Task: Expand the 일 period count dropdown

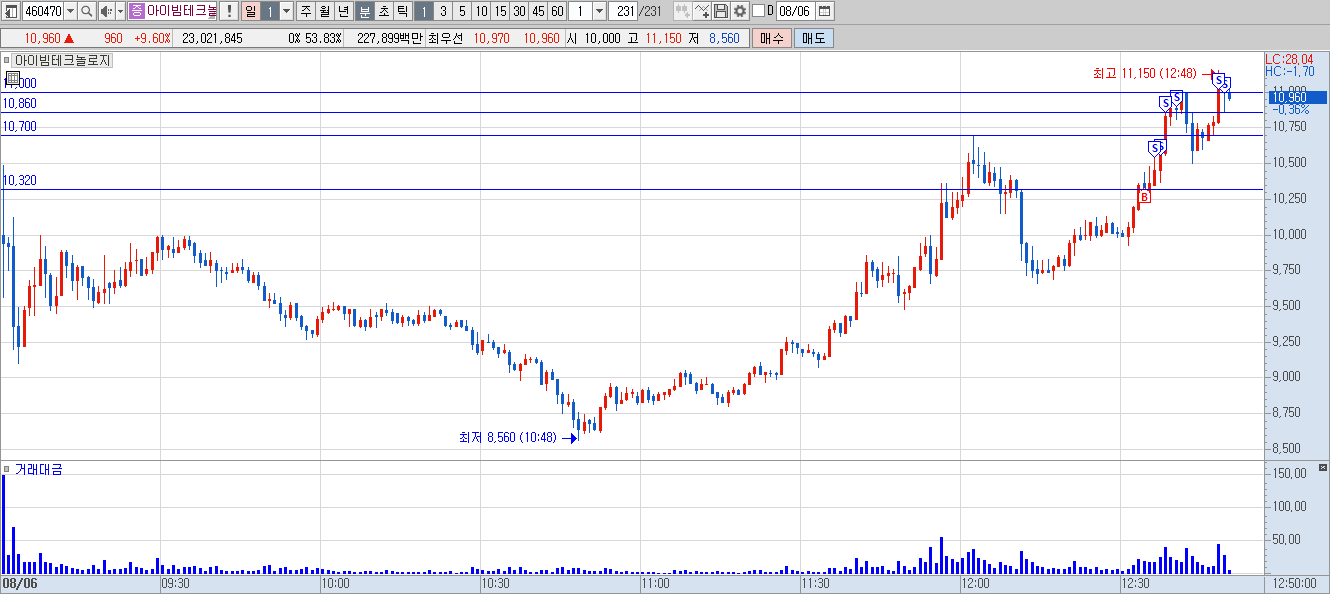Action: click(x=286, y=12)
